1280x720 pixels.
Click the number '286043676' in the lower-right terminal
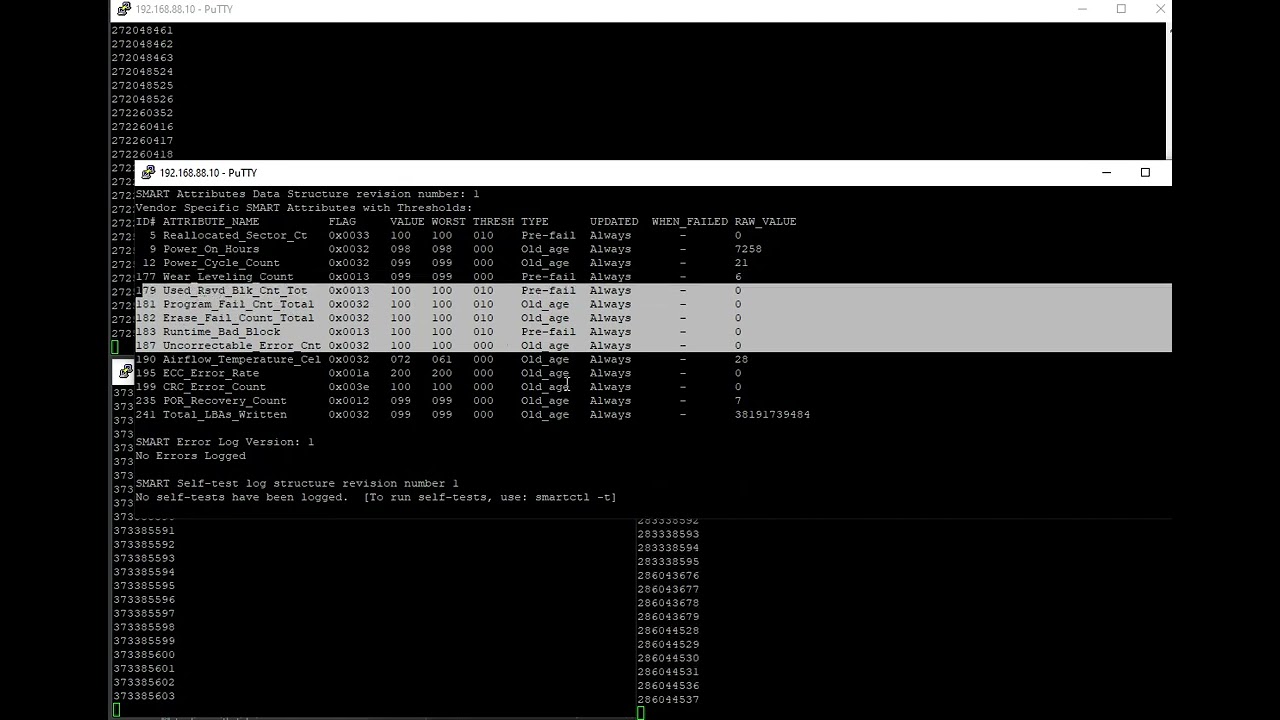[668, 575]
